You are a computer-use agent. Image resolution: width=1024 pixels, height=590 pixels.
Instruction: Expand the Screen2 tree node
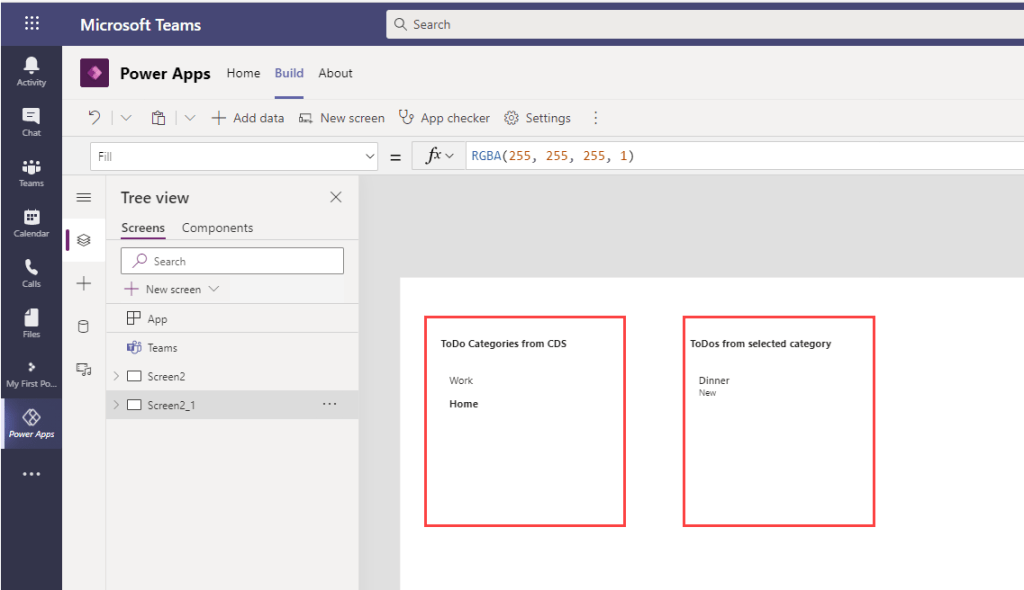click(x=116, y=376)
